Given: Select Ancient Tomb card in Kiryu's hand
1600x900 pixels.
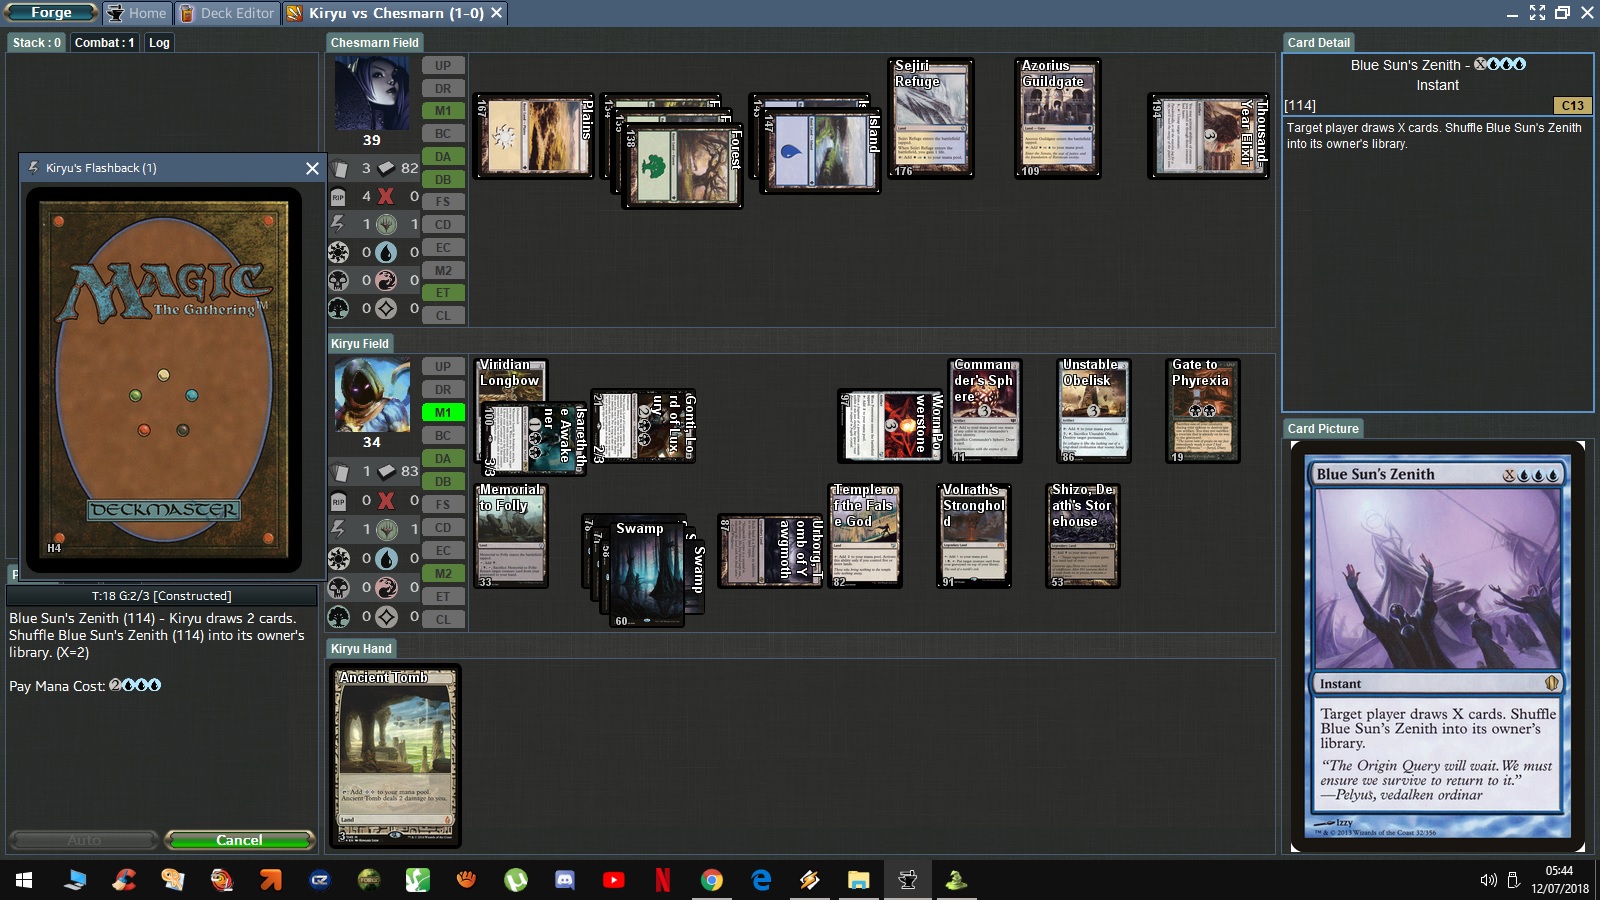Looking at the screenshot, I should [x=395, y=755].
